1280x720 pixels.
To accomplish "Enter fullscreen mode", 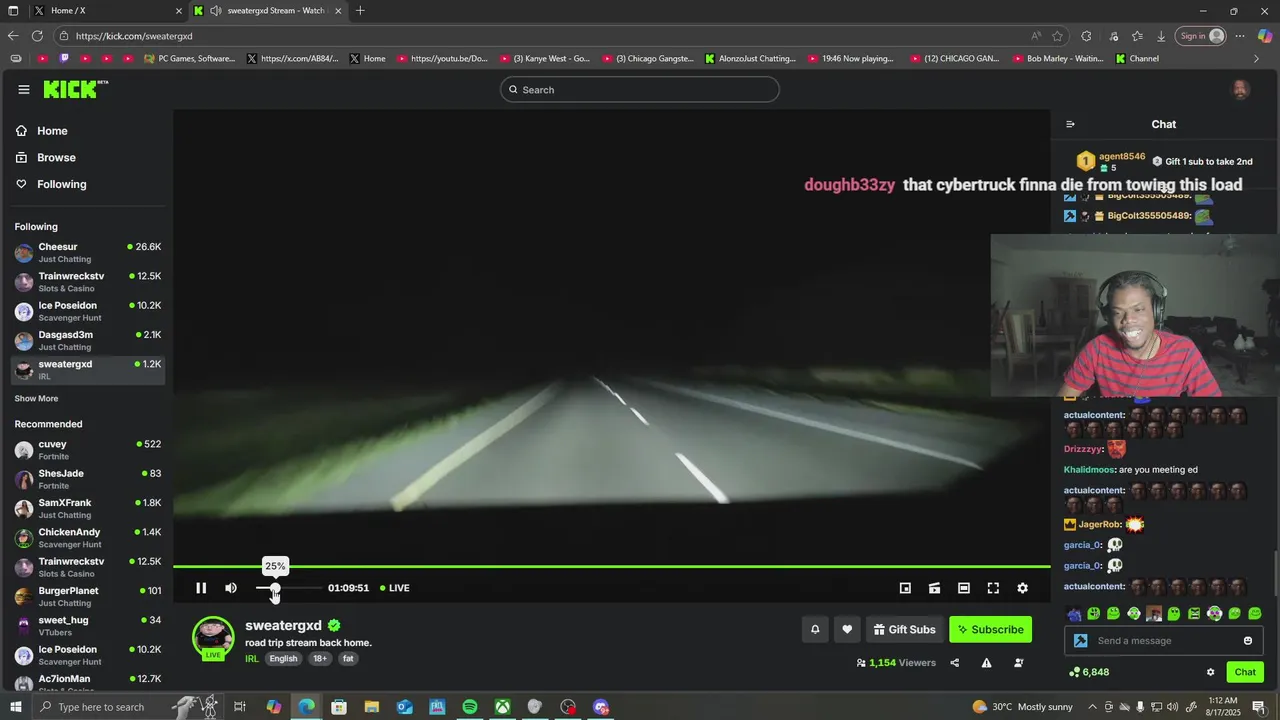I will point(993,588).
